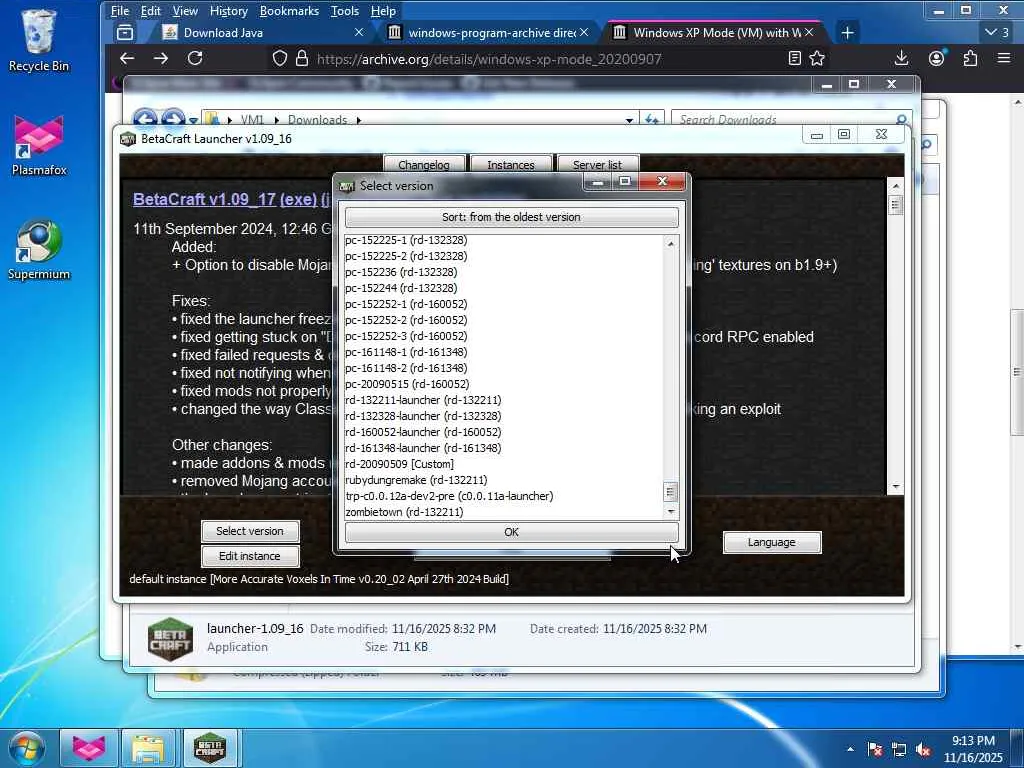This screenshot has width=1024, height=768.
Task: Click the network icon in the system tray
Action: 899,750
